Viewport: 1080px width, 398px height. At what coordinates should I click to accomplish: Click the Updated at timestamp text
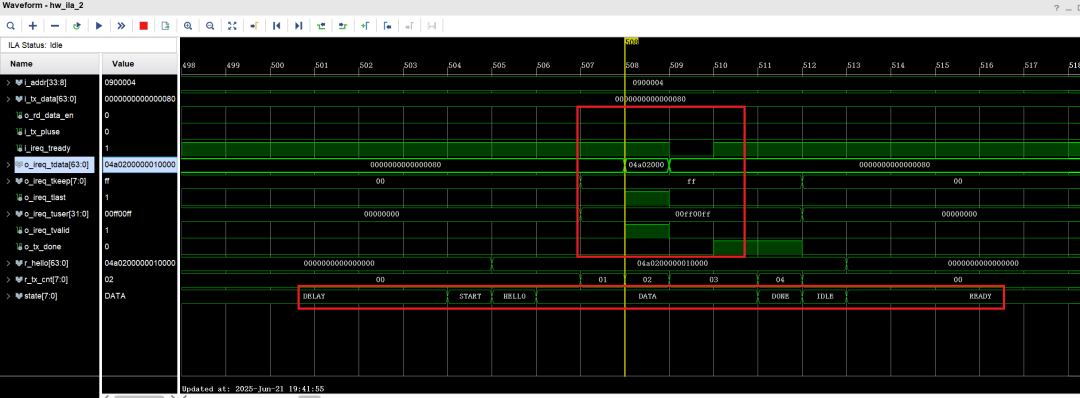tap(253, 388)
